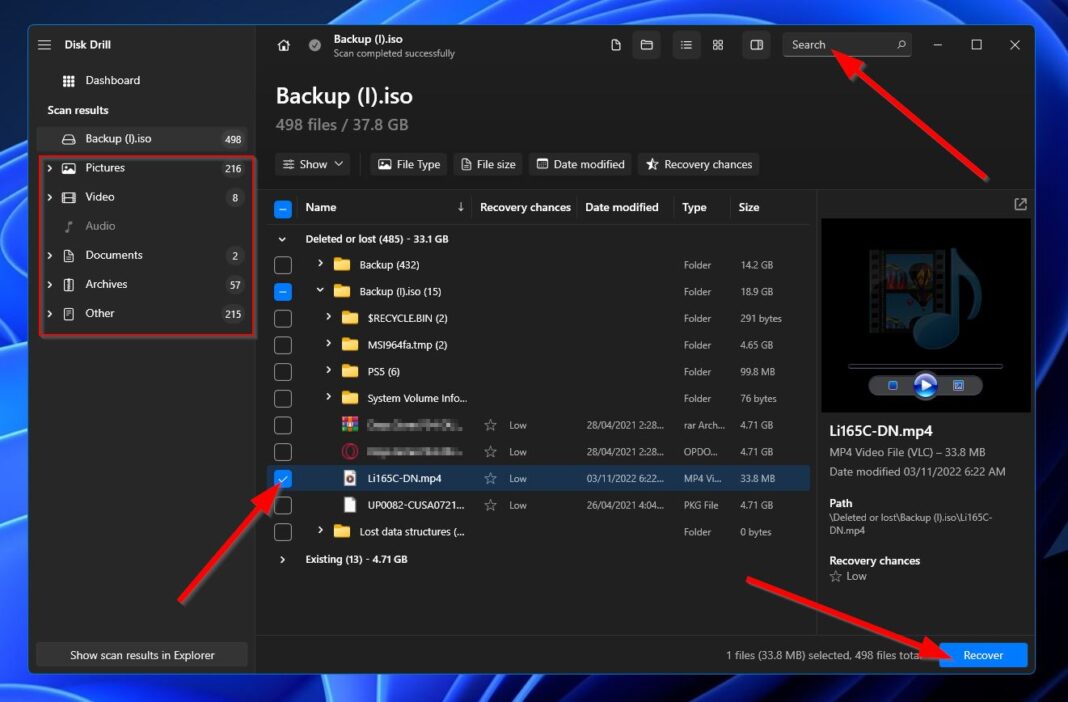Click the PS5 folder icon

click(349, 371)
